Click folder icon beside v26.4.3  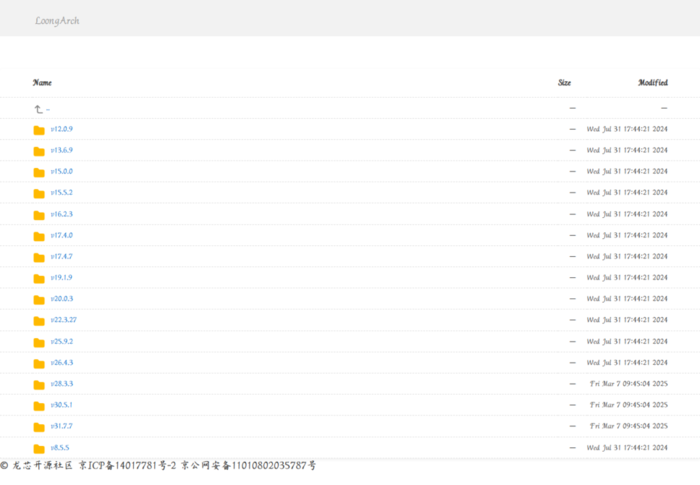(39, 364)
